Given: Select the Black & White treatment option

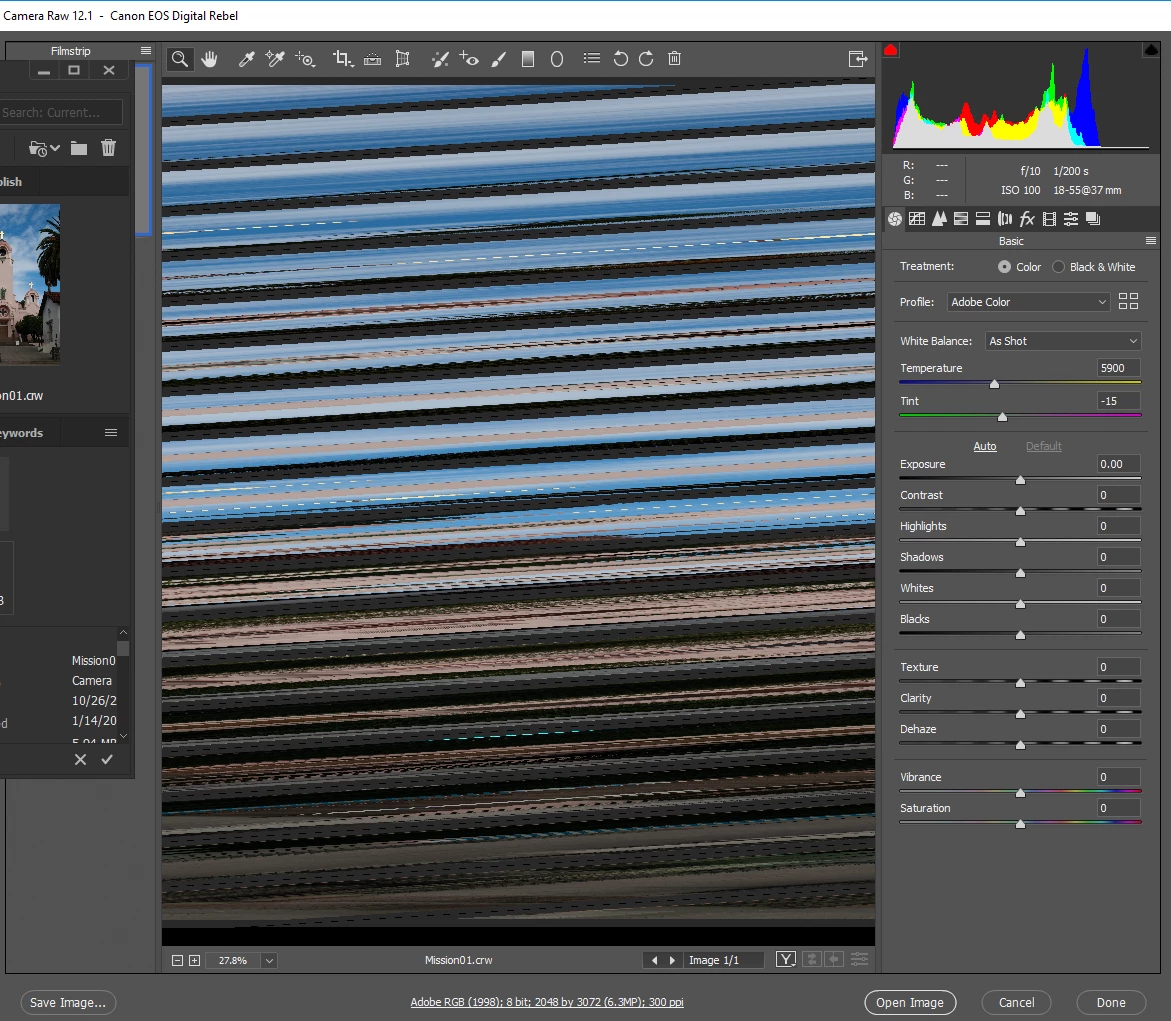Looking at the screenshot, I should click(1059, 267).
